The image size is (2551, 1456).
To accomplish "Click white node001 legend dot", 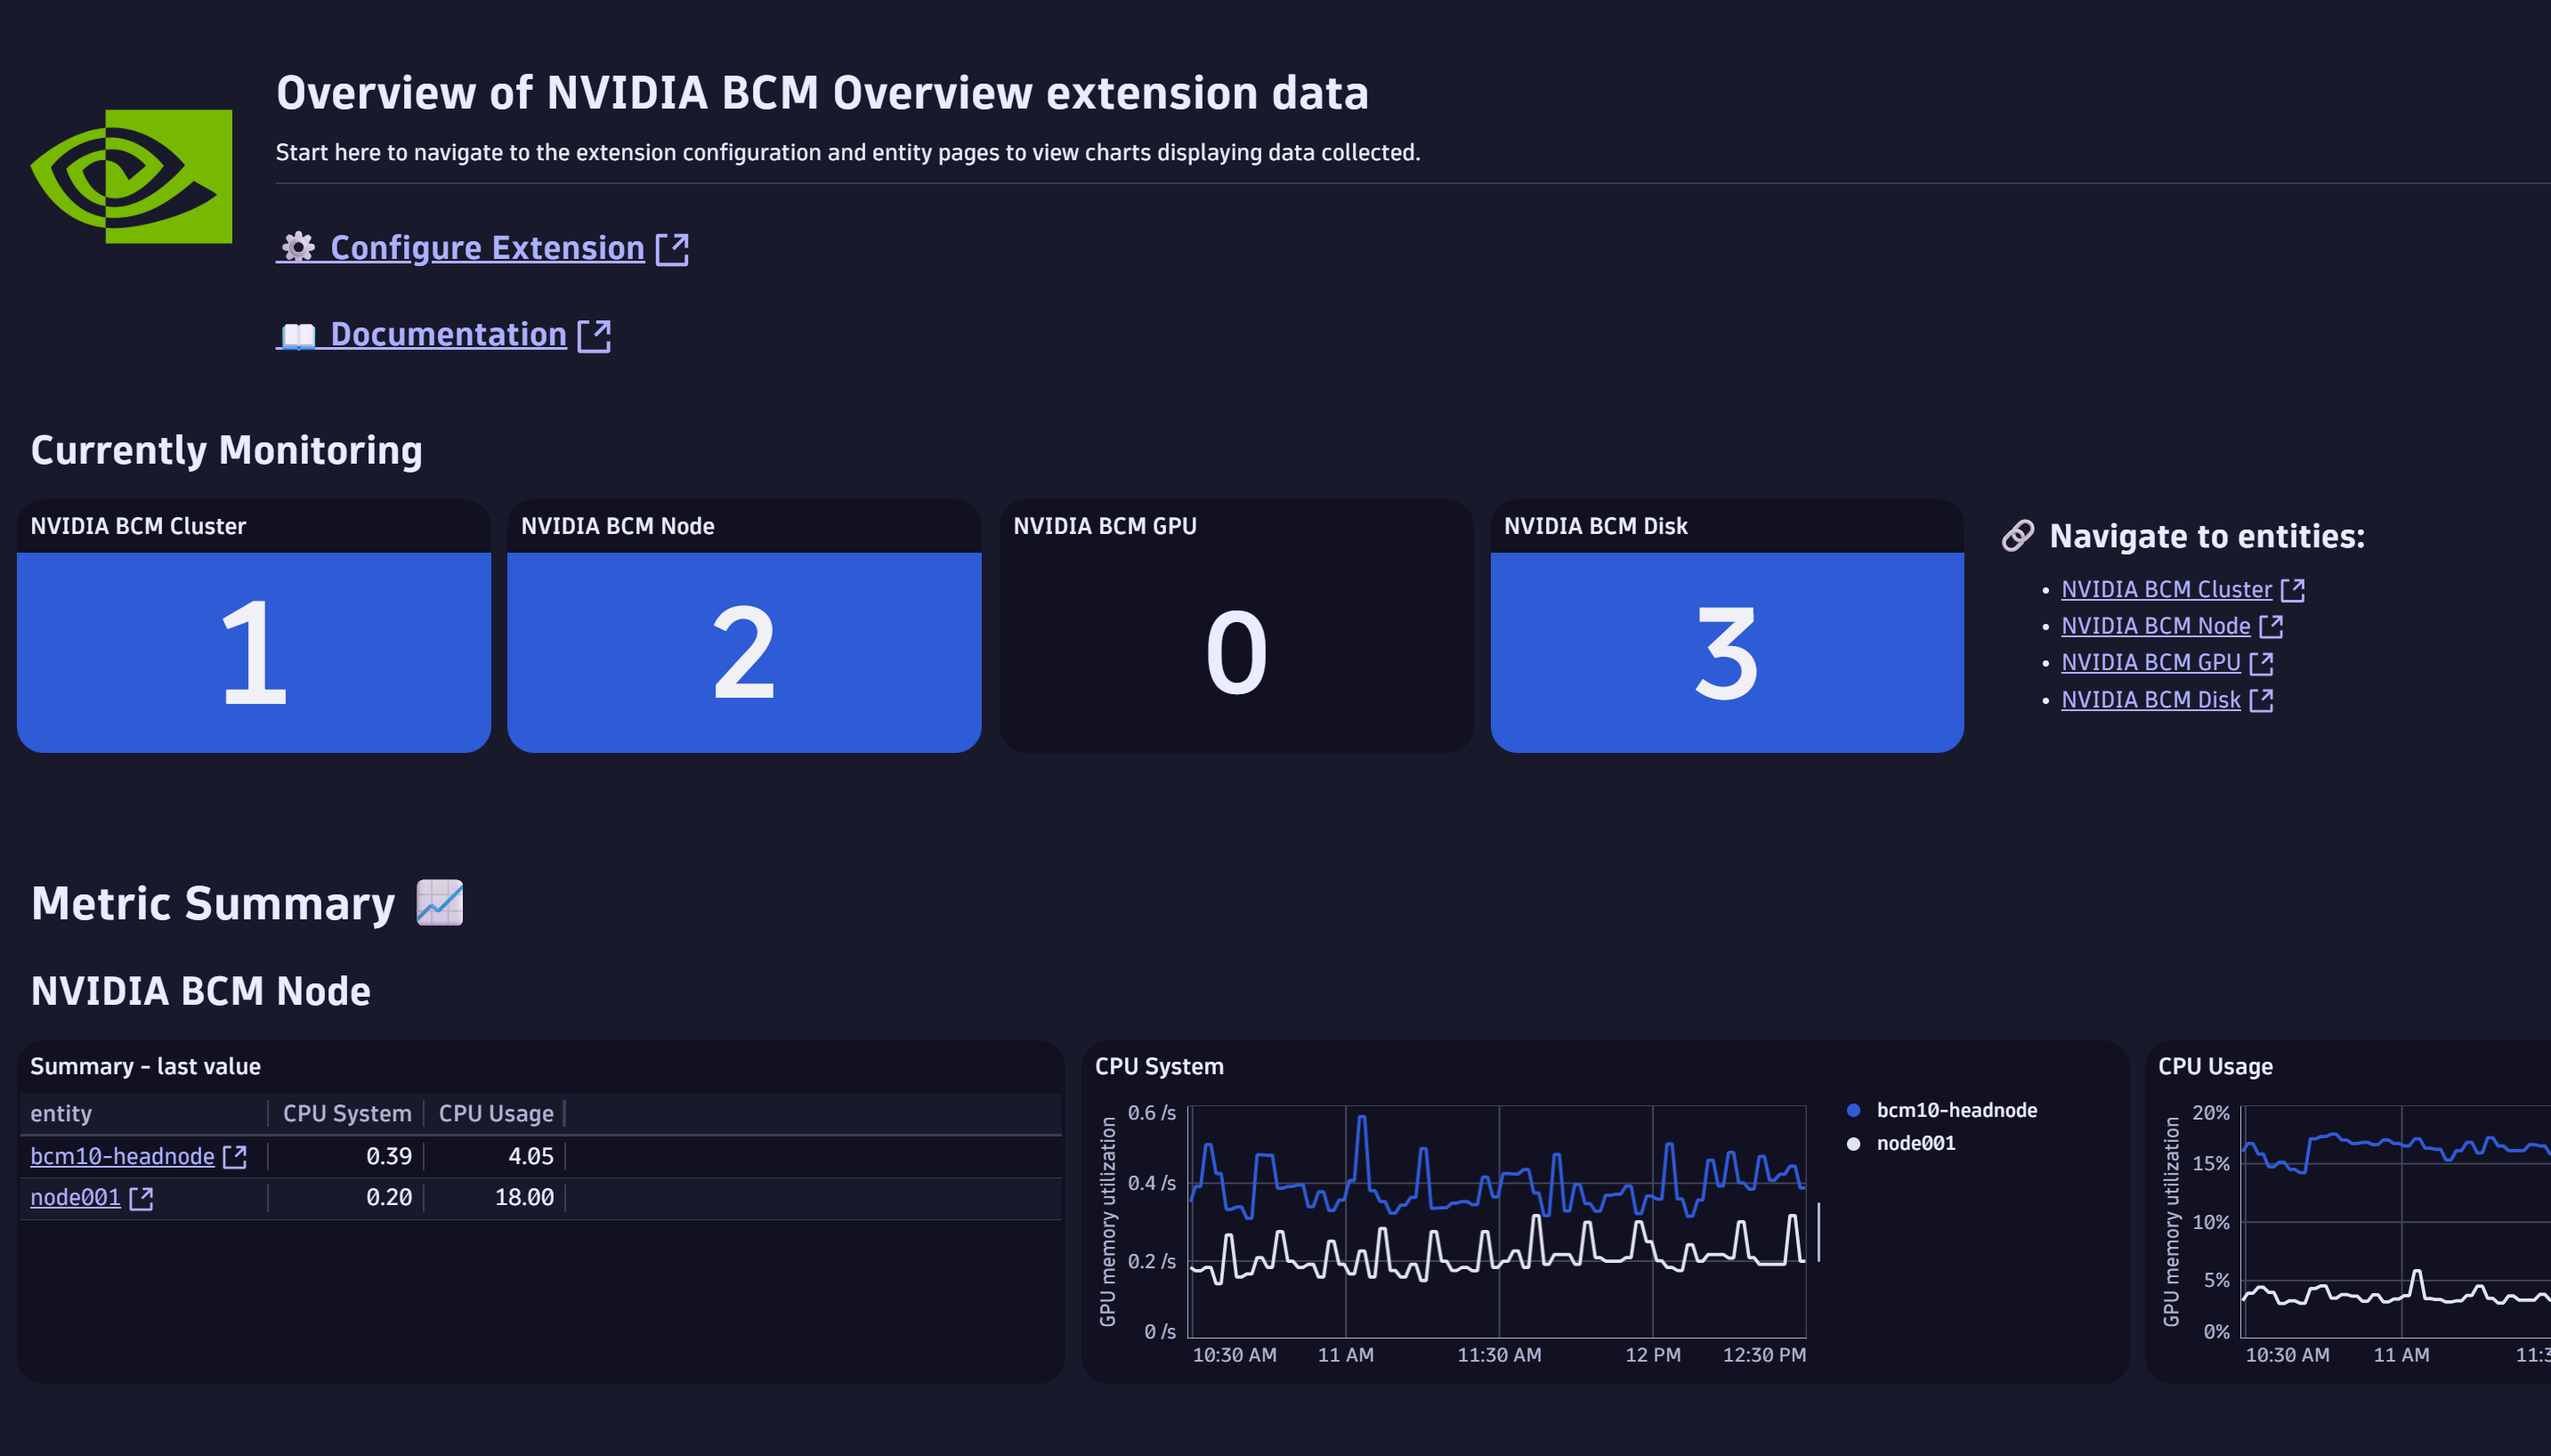I will [1853, 1143].
